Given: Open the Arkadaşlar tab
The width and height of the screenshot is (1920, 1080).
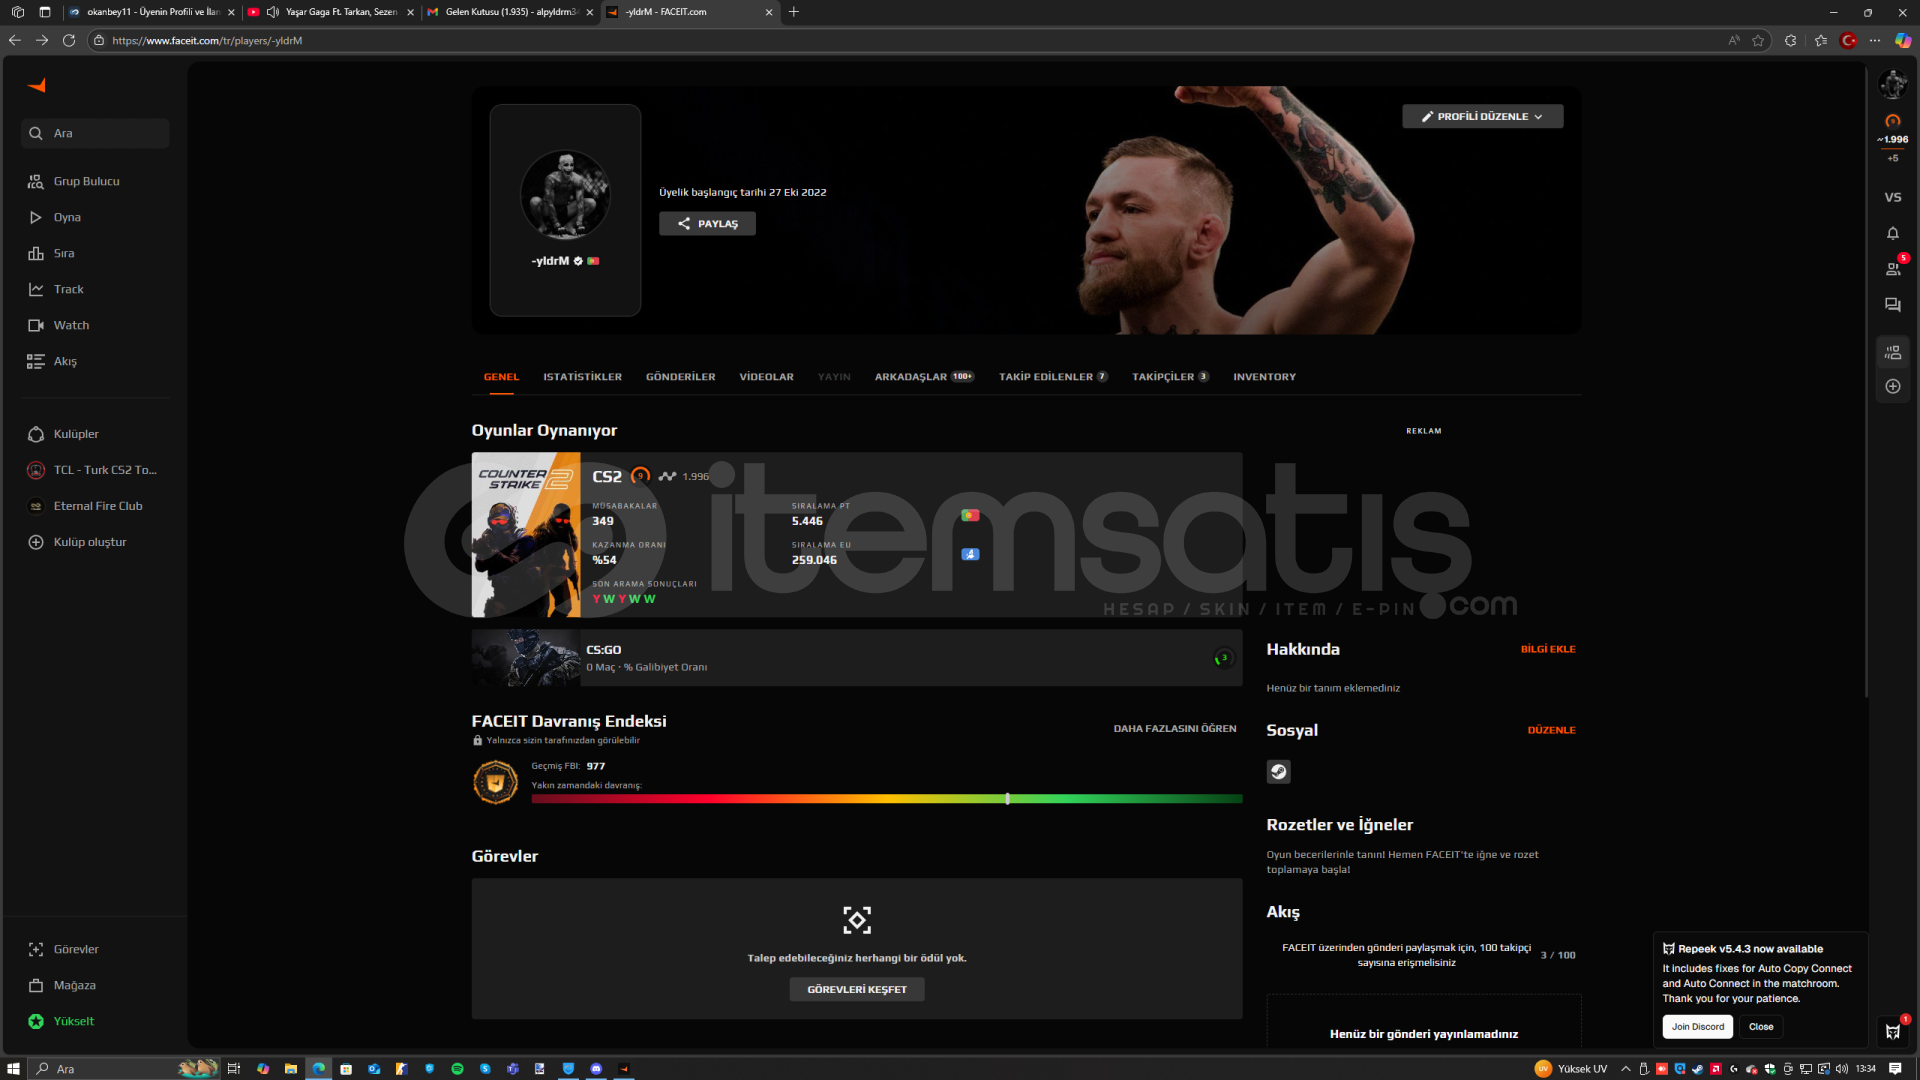Looking at the screenshot, I should (x=924, y=377).
